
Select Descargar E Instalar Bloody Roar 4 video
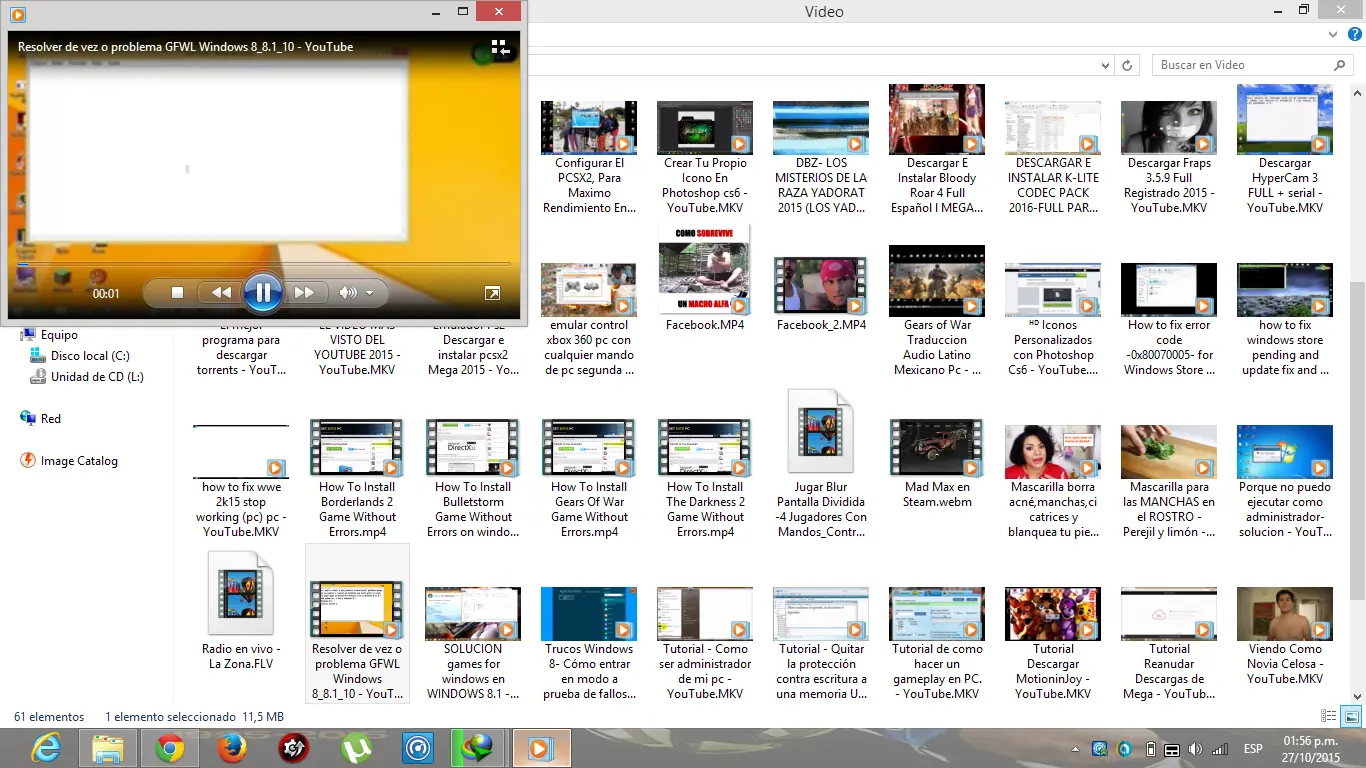tap(937, 150)
